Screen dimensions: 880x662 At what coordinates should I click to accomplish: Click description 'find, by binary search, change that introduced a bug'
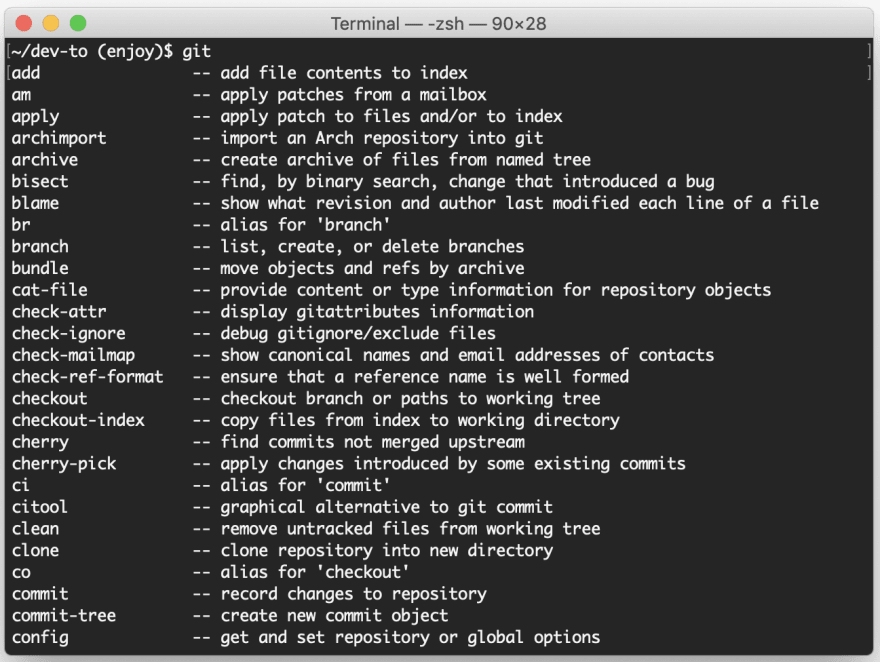(x=467, y=182)
